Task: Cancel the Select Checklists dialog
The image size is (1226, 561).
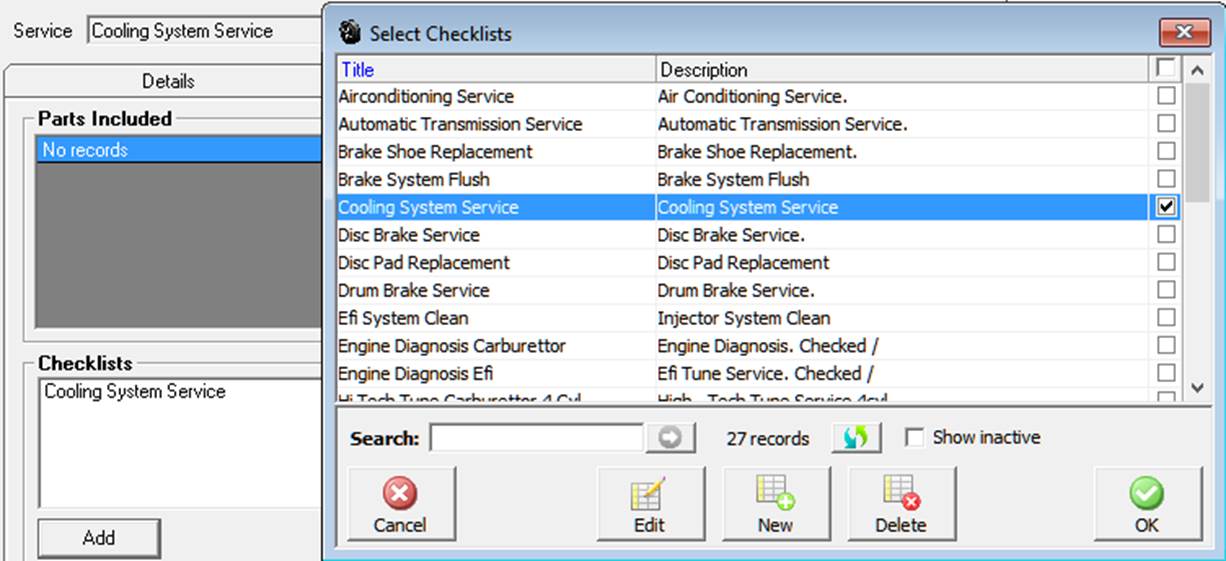Action: (400, 504)
